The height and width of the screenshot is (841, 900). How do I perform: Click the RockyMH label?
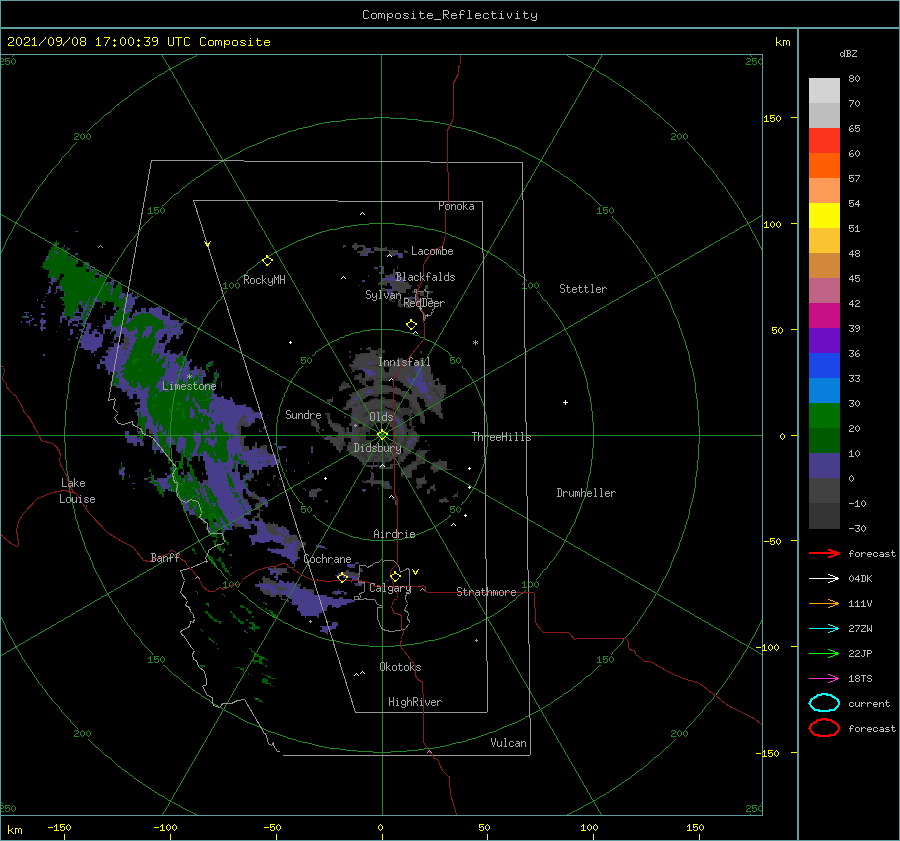click(x=264, y=280)
